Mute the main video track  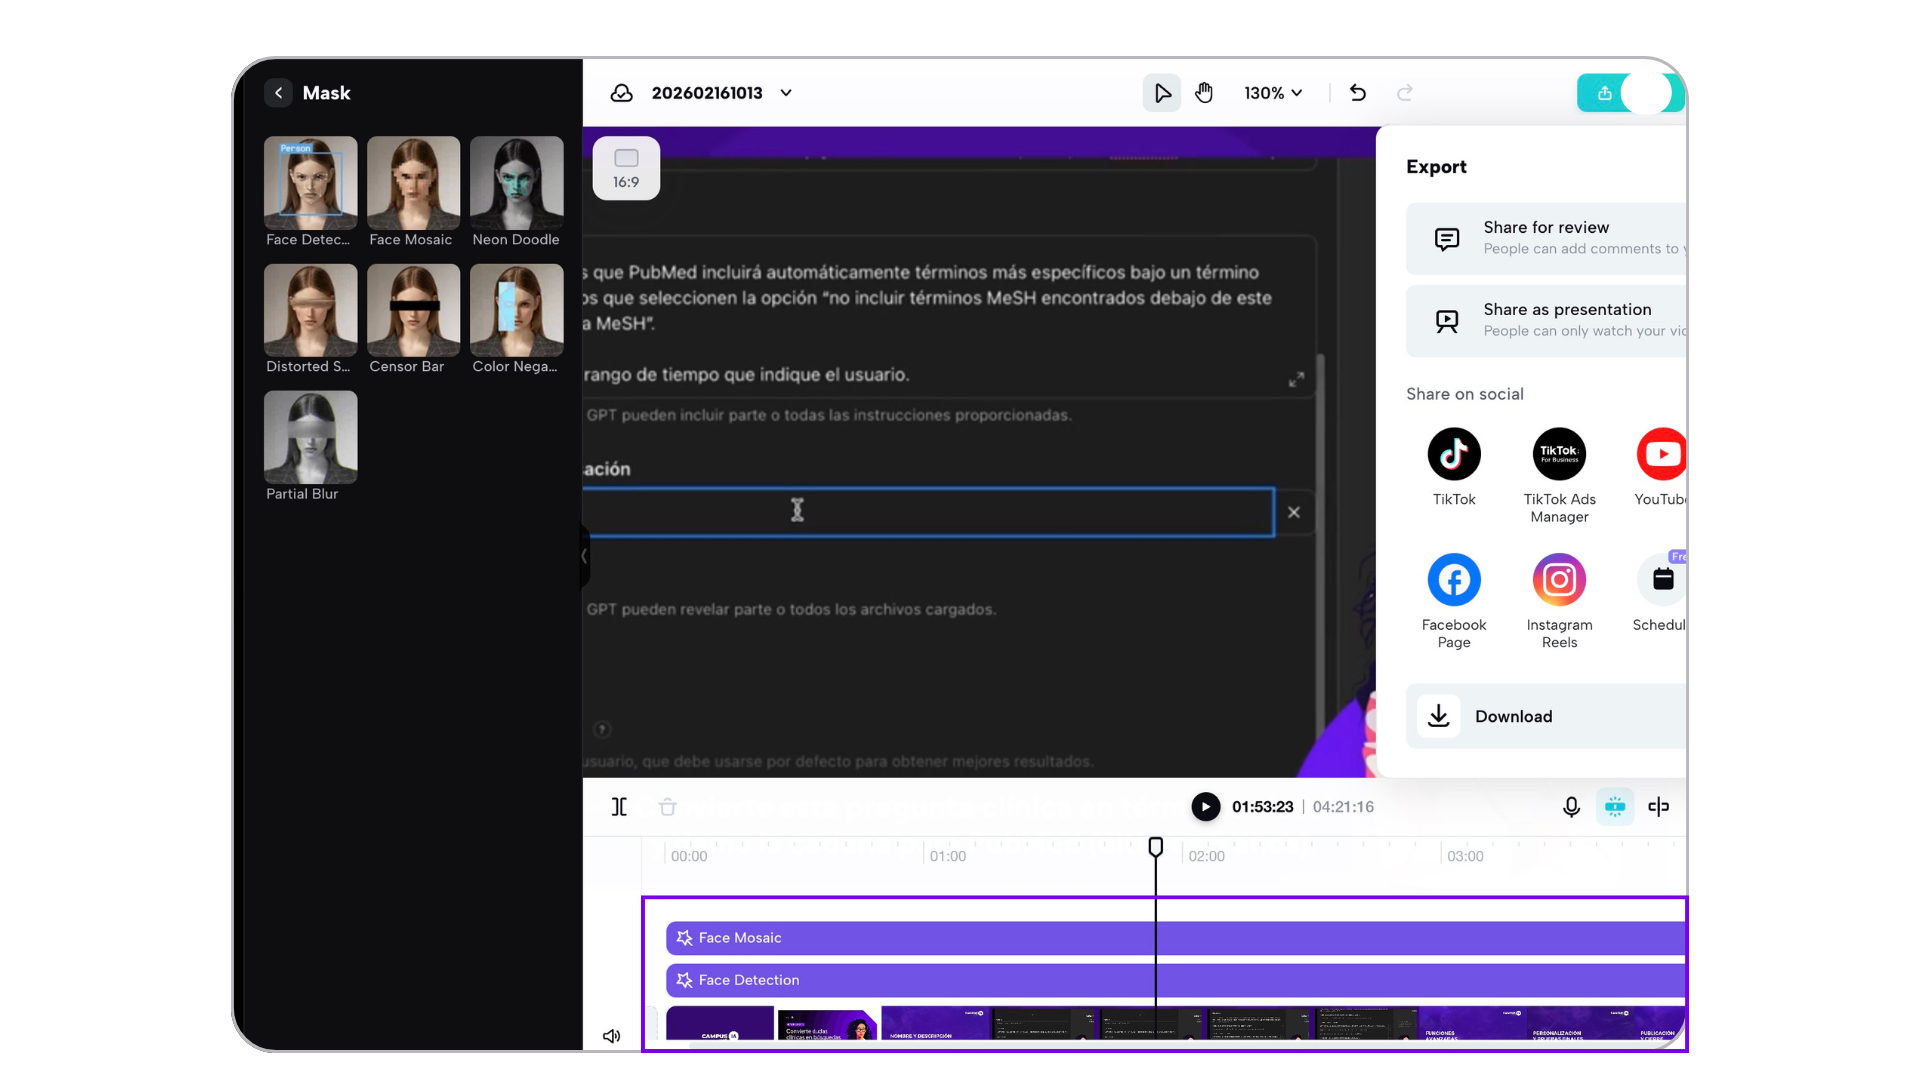point(611,1036)
